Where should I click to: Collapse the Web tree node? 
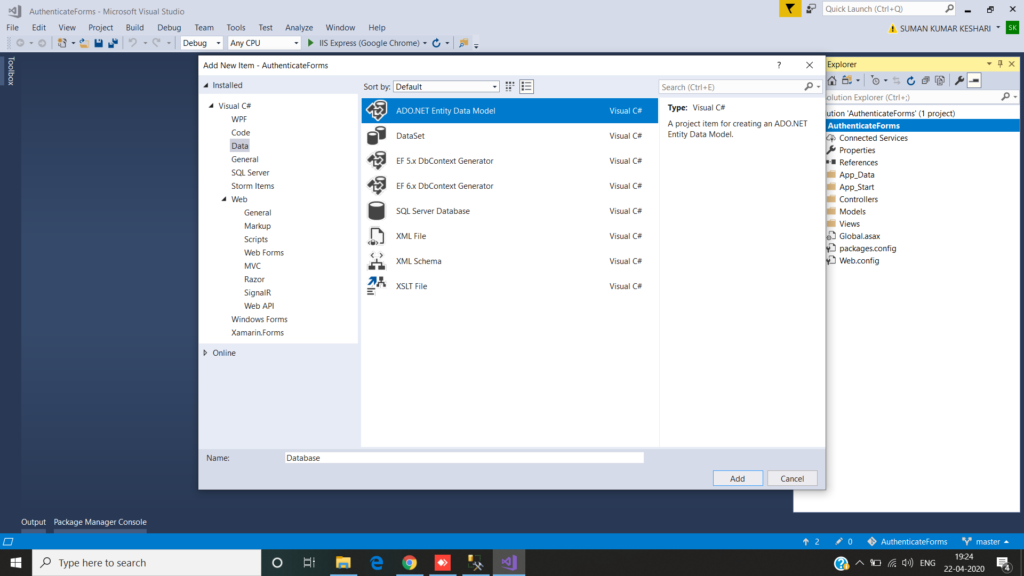224,199
